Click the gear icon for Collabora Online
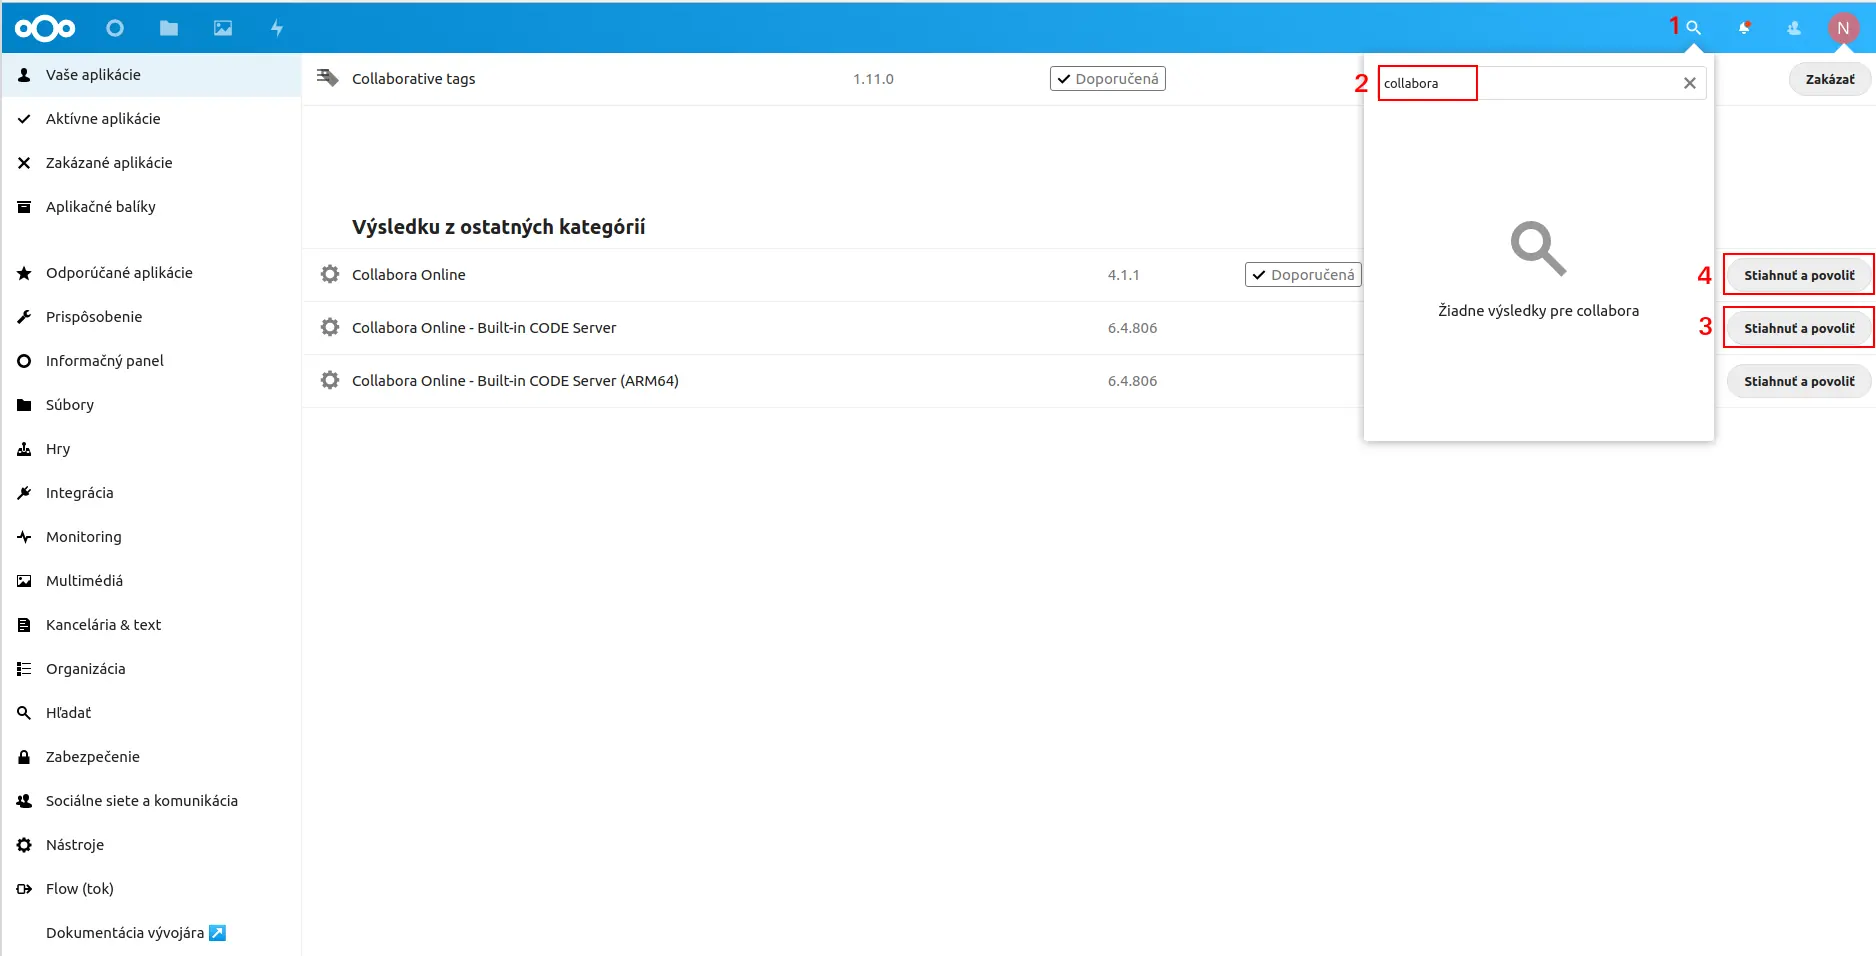The height and width of the screenshot is (956, 1876). pyautogui.click(x=329, y=274)
